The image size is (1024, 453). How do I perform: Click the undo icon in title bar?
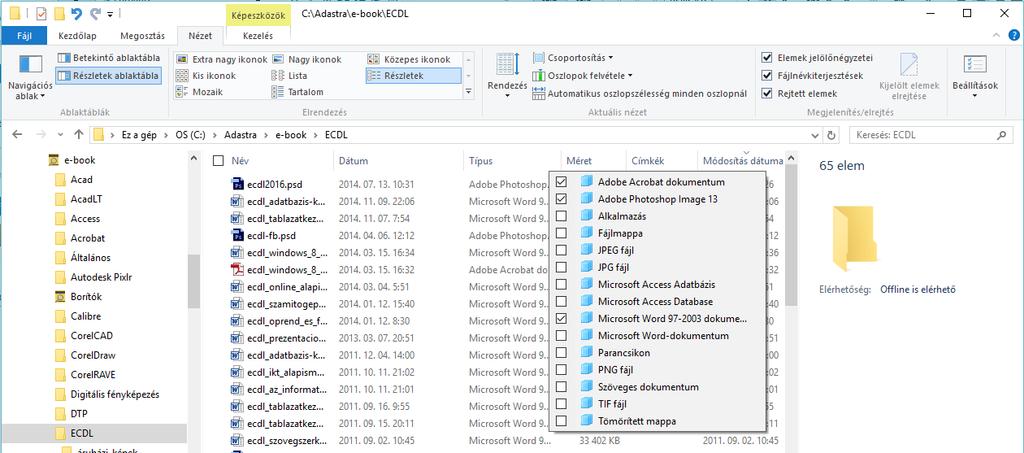click(76, 13)
